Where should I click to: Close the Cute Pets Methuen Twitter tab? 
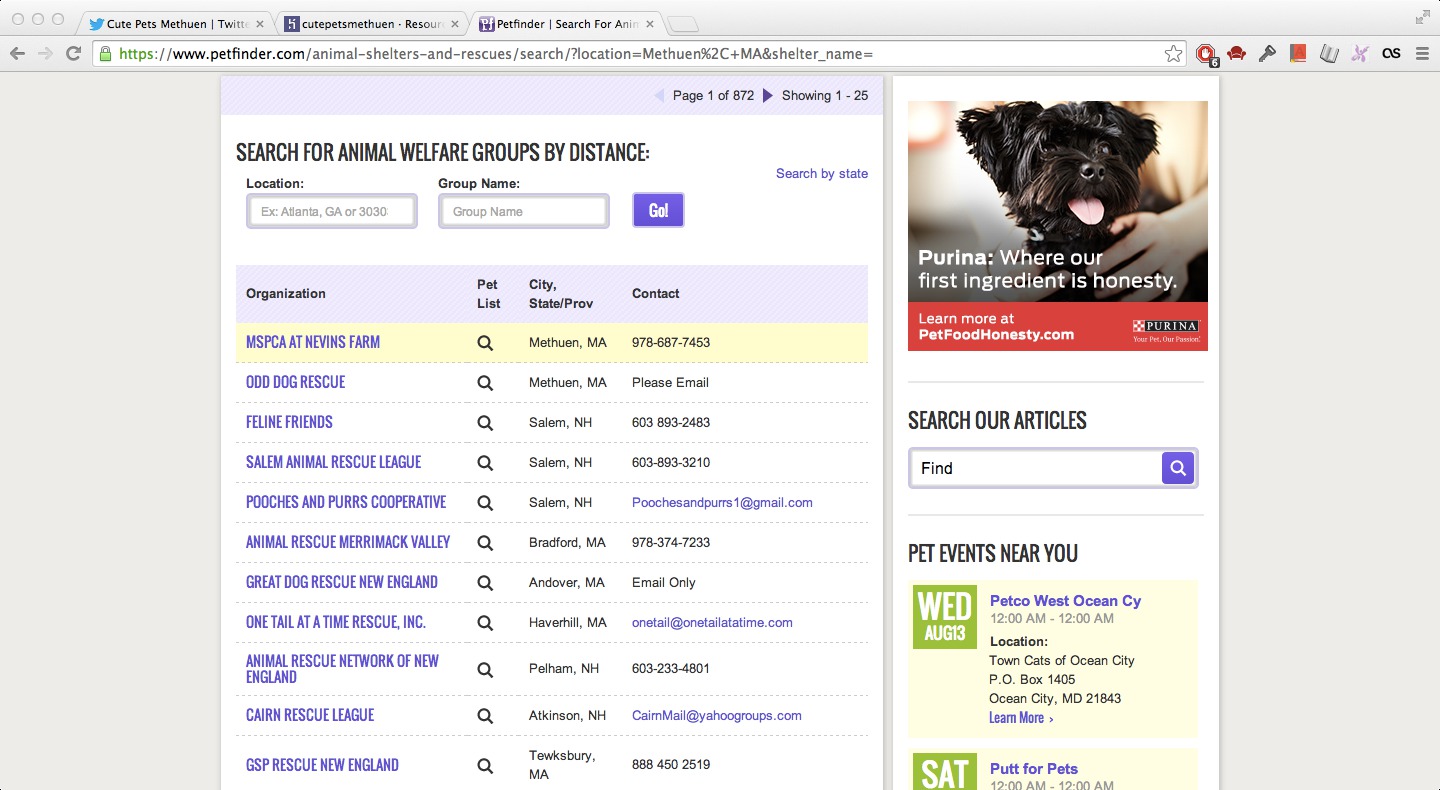260,24
